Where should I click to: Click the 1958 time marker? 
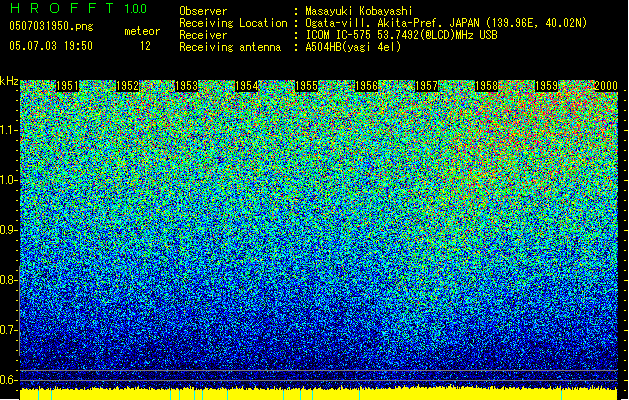click(486, 86)
